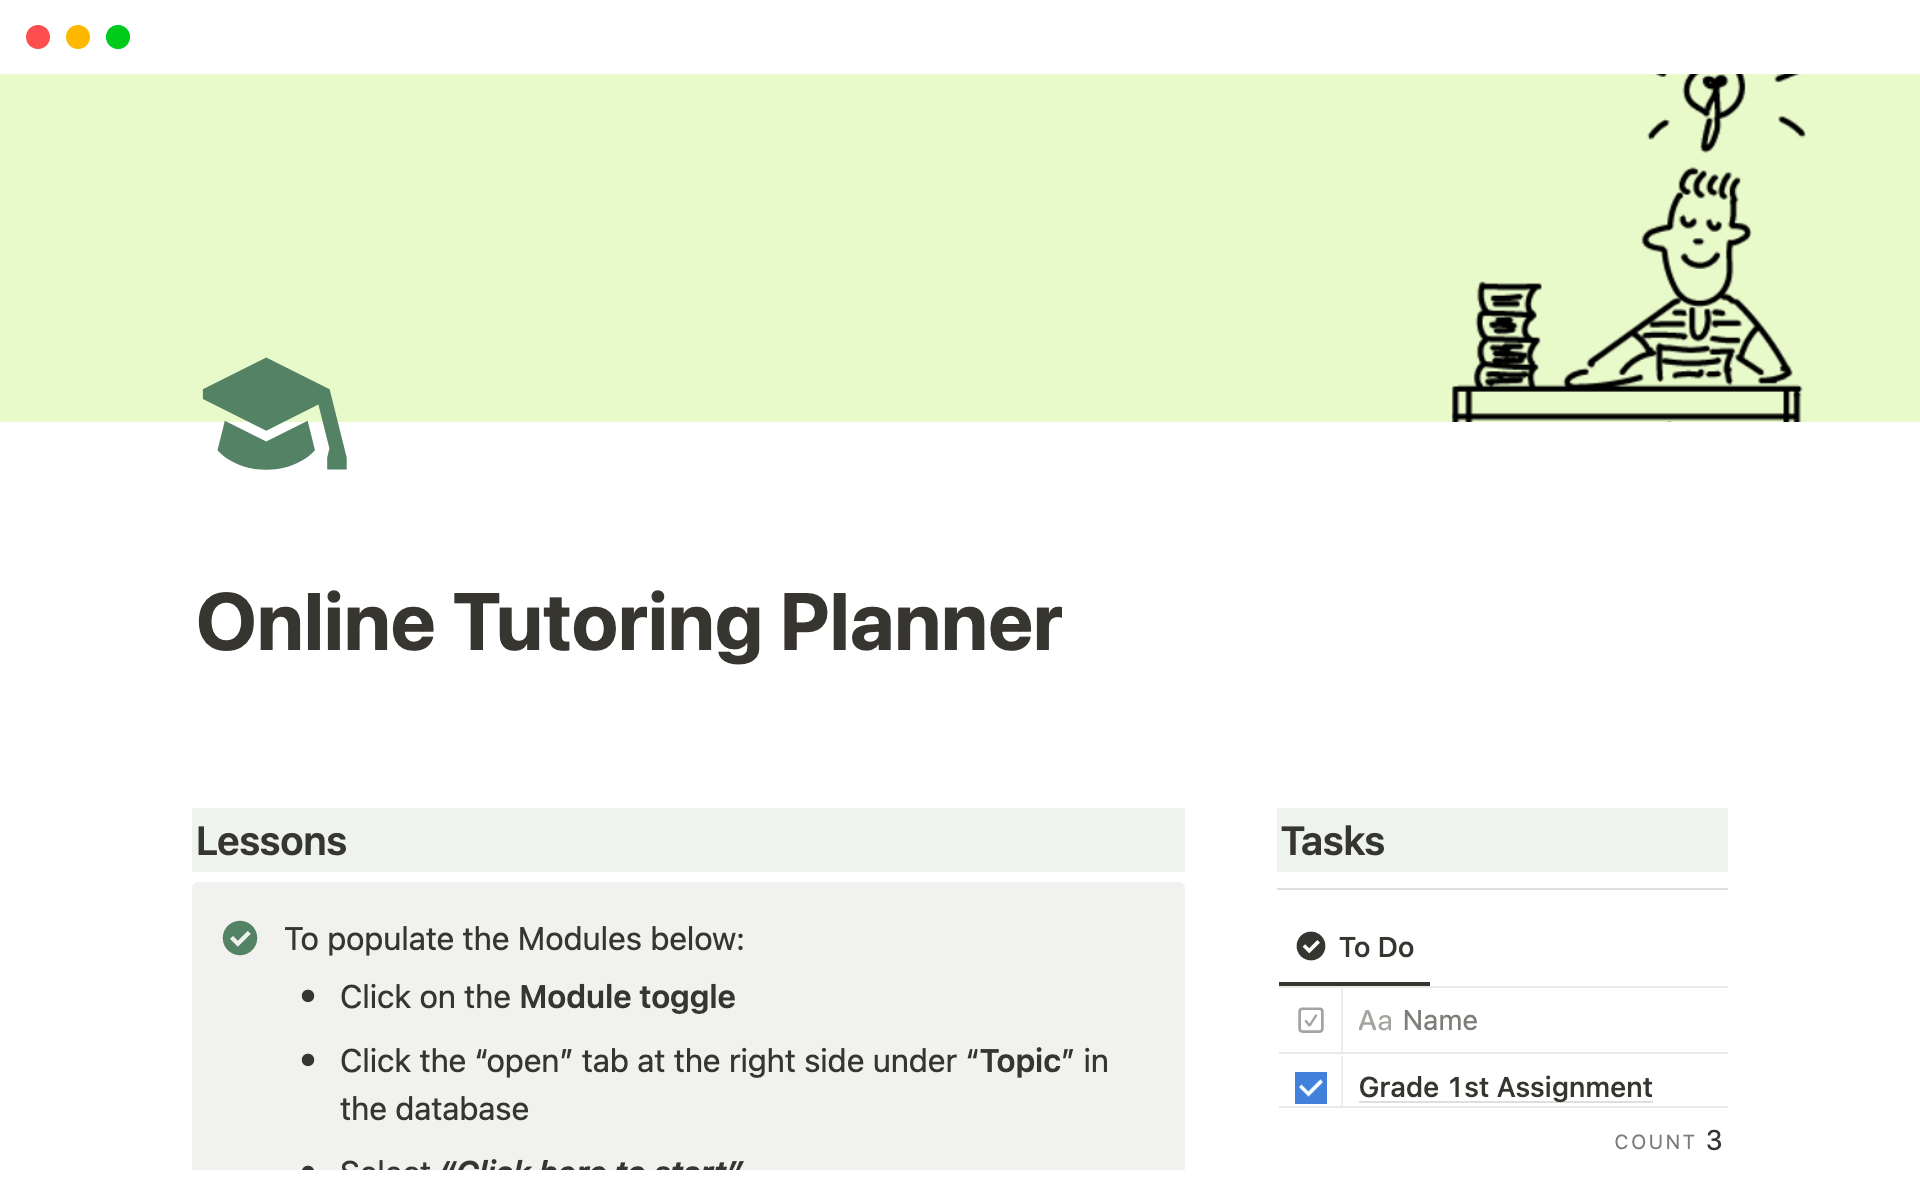Click the Lessons heading
1920x1200 pixels.
[x=271, y=841]
